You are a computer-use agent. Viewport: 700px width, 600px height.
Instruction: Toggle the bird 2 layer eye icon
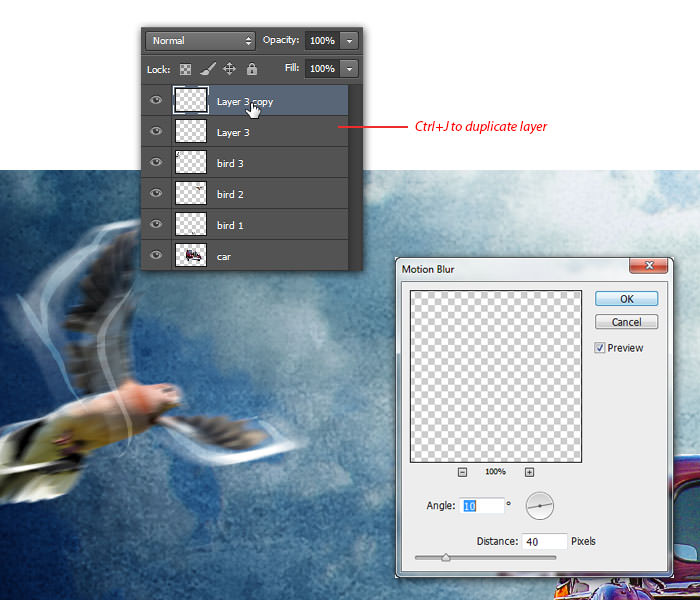(156, 193)
